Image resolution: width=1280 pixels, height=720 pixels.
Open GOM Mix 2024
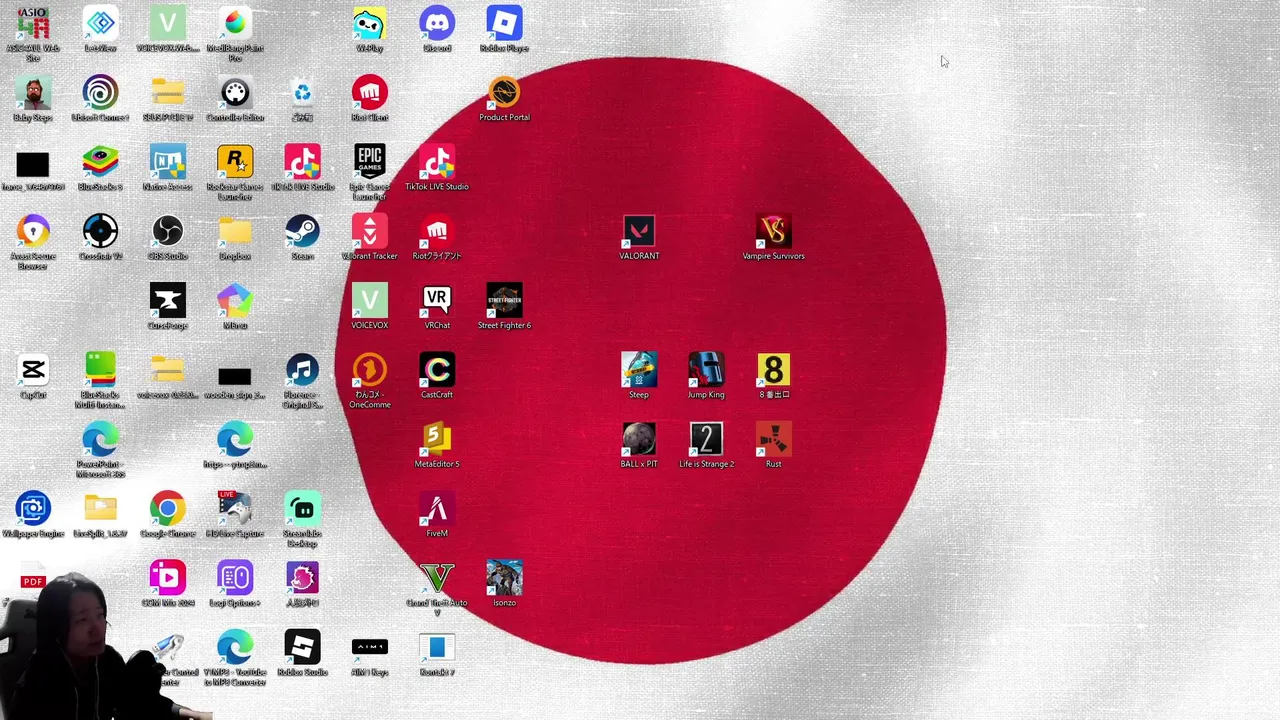point(167,578)
